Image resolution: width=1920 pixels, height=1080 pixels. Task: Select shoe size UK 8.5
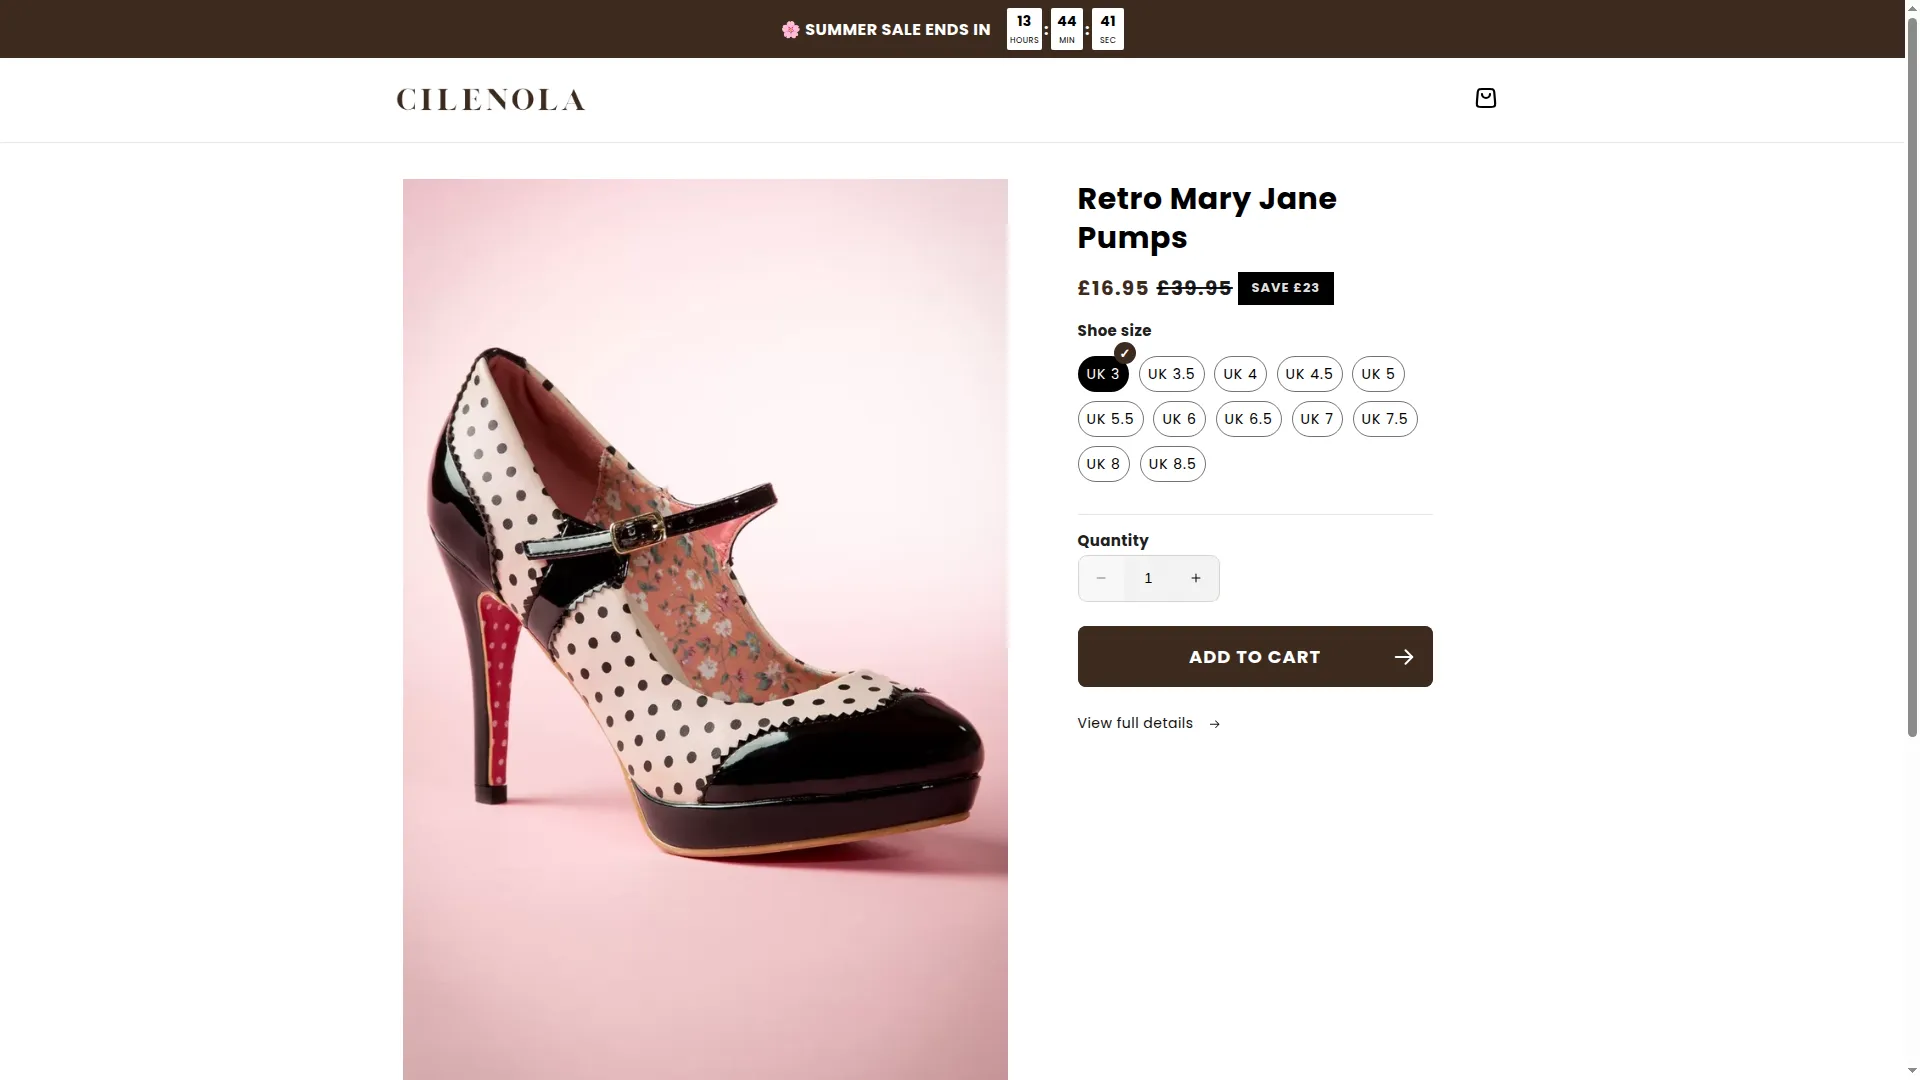point(1172,464)
